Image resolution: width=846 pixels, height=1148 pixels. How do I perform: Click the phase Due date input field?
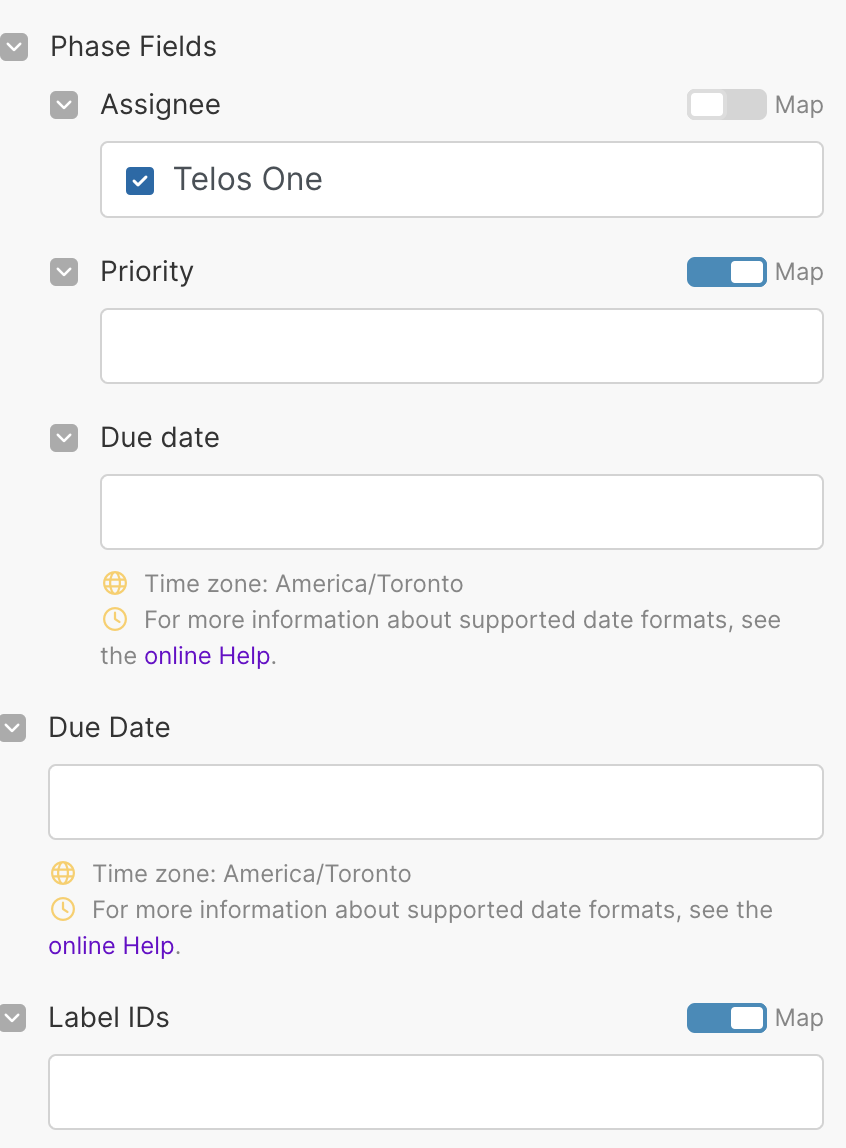(462, 512)
